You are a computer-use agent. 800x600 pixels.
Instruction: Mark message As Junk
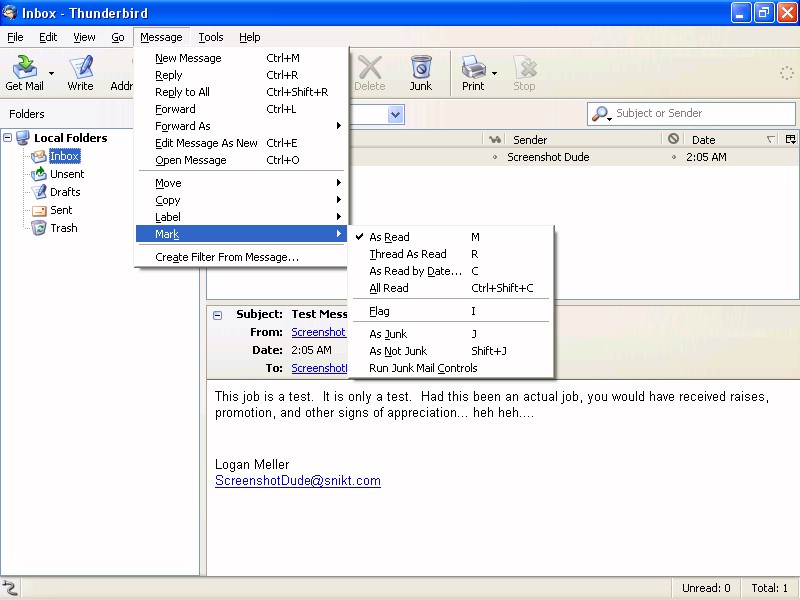click(451, 334)
